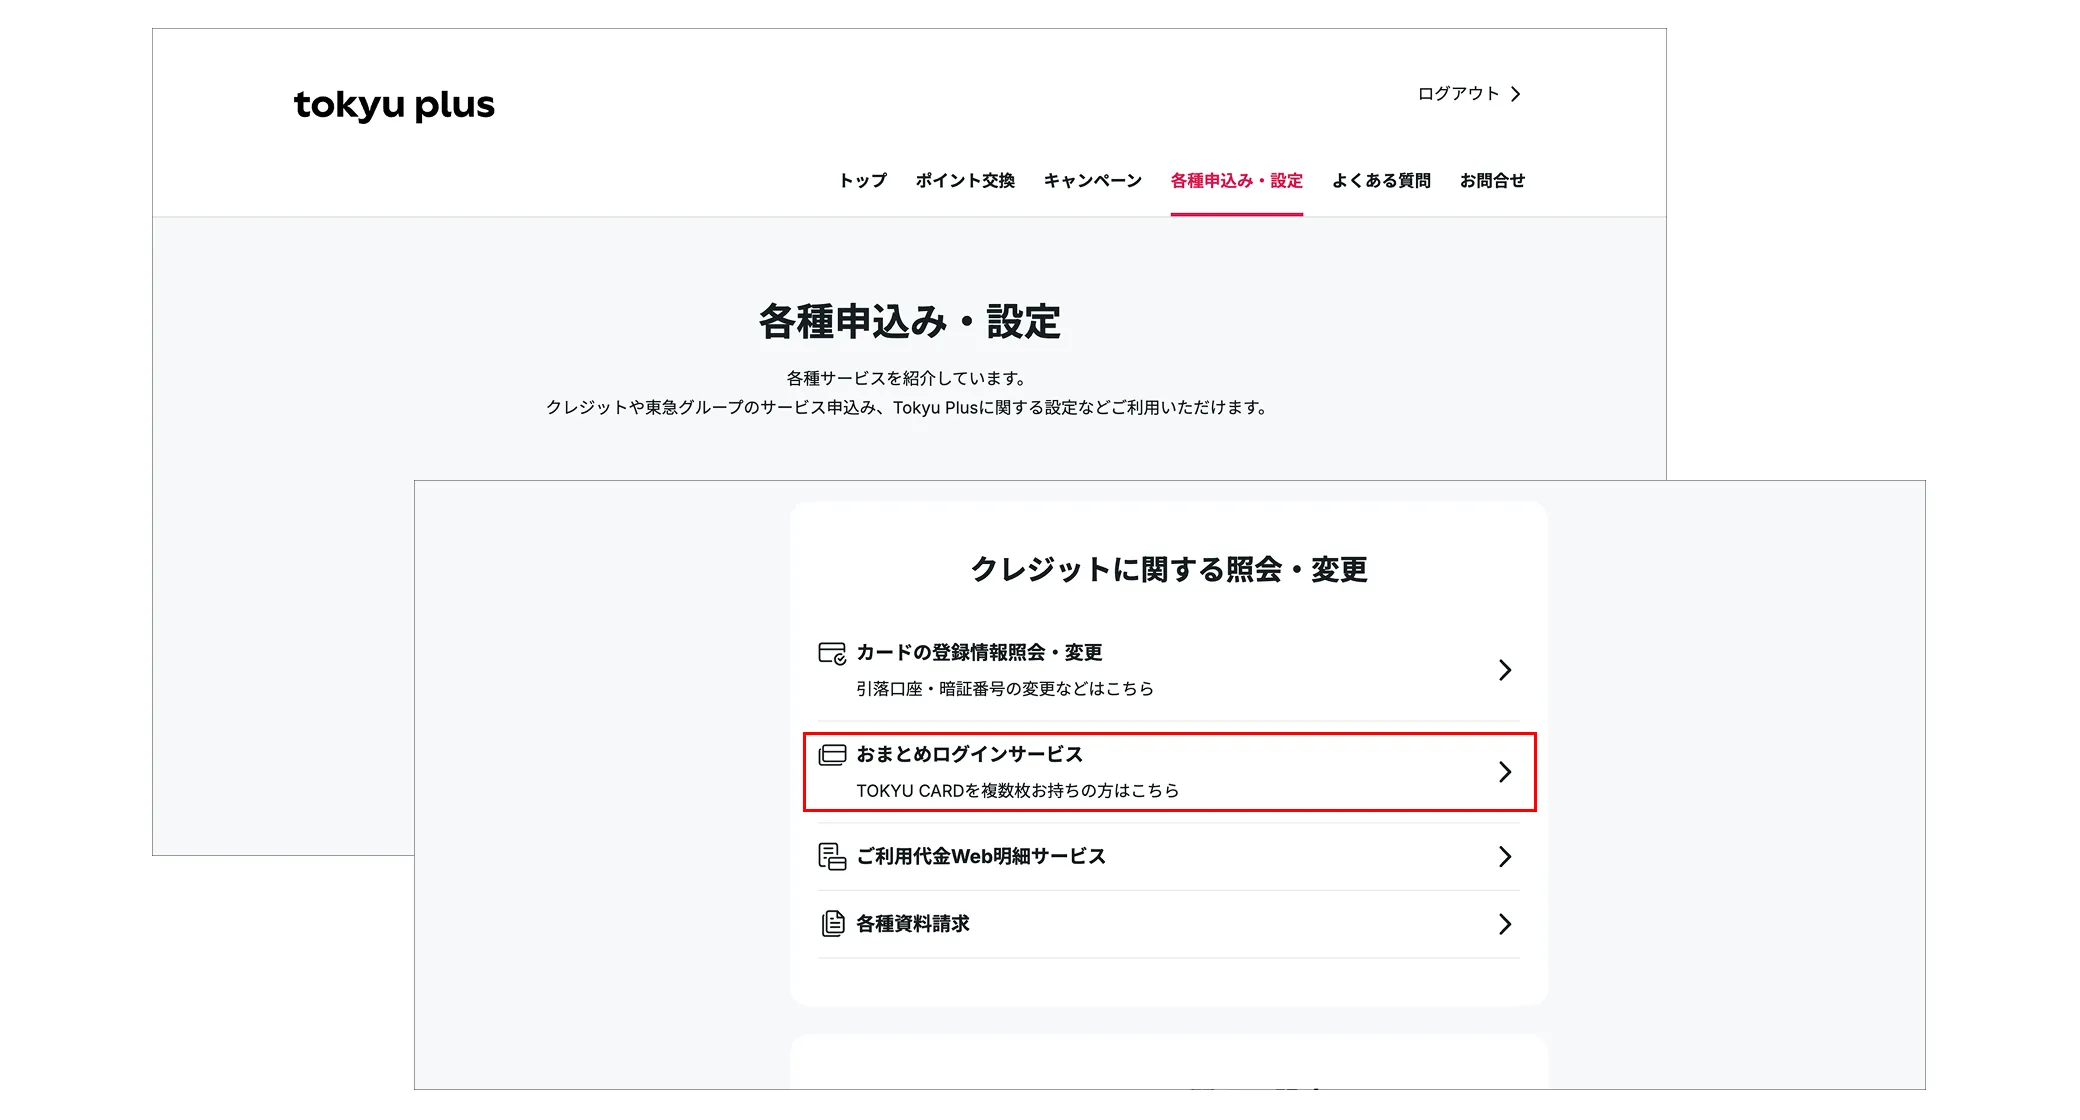Click the chevron on ご利用代金Web明細サービス row
The width and height of the screenshot is (2080, 1120).
pos(1505,856)
